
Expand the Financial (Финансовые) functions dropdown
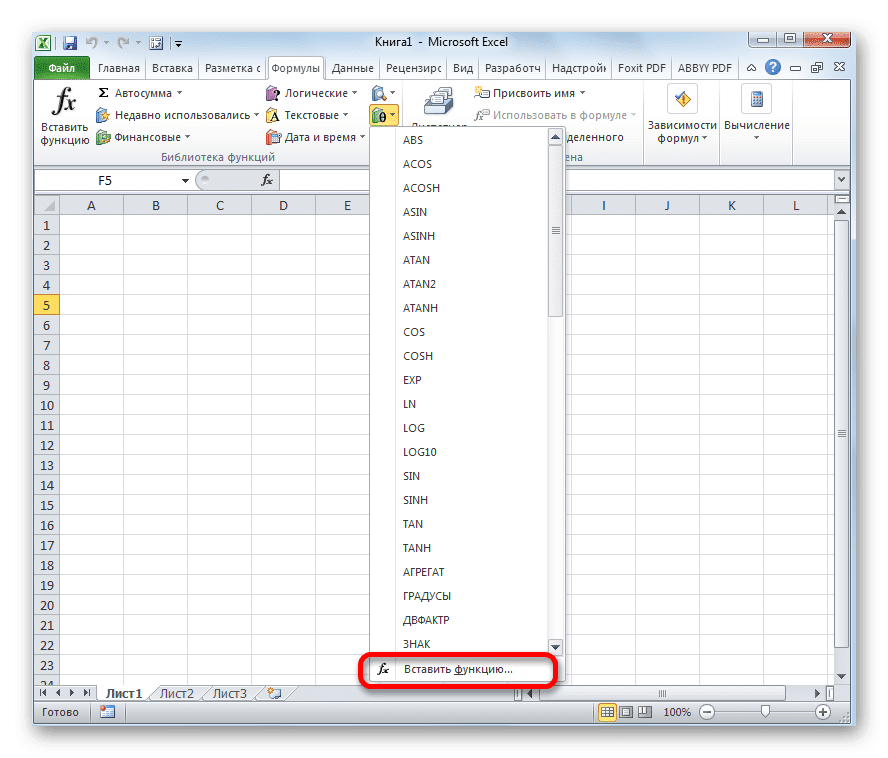point(187,137)
